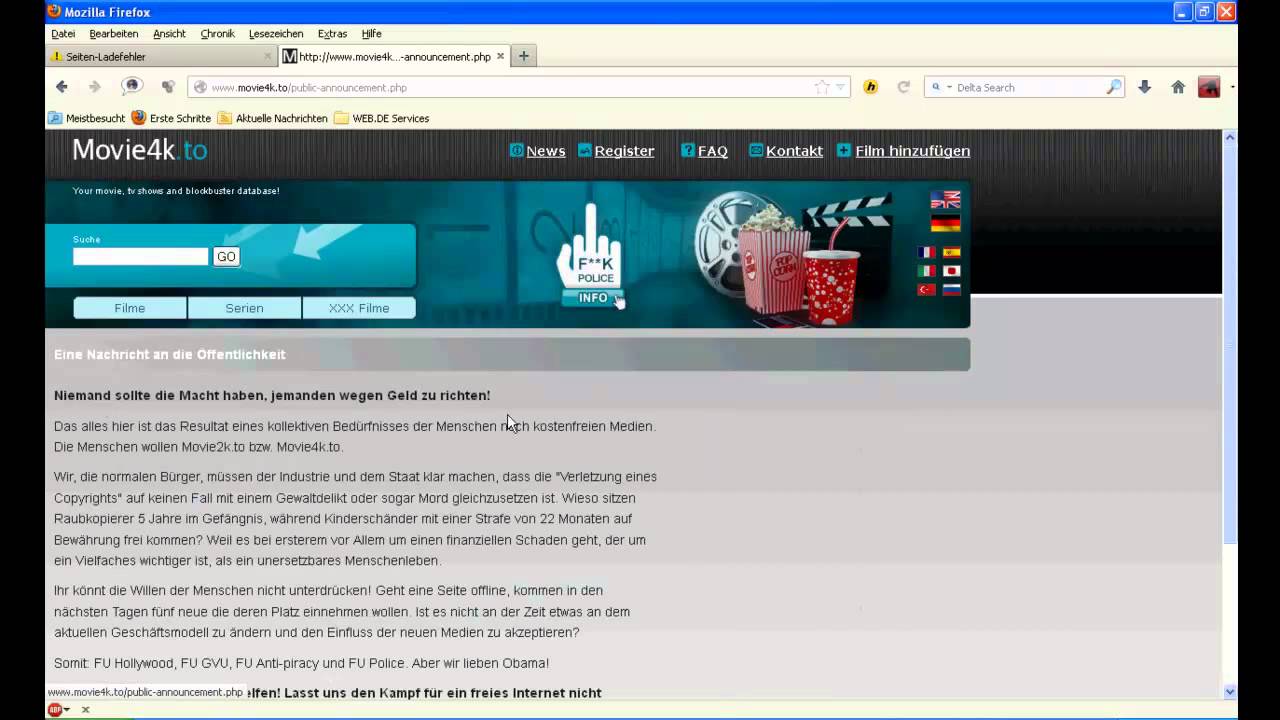Switch language with the Spanish flag
The height and width of the screenshot is (720, 1280).
[x=952, y=253]
